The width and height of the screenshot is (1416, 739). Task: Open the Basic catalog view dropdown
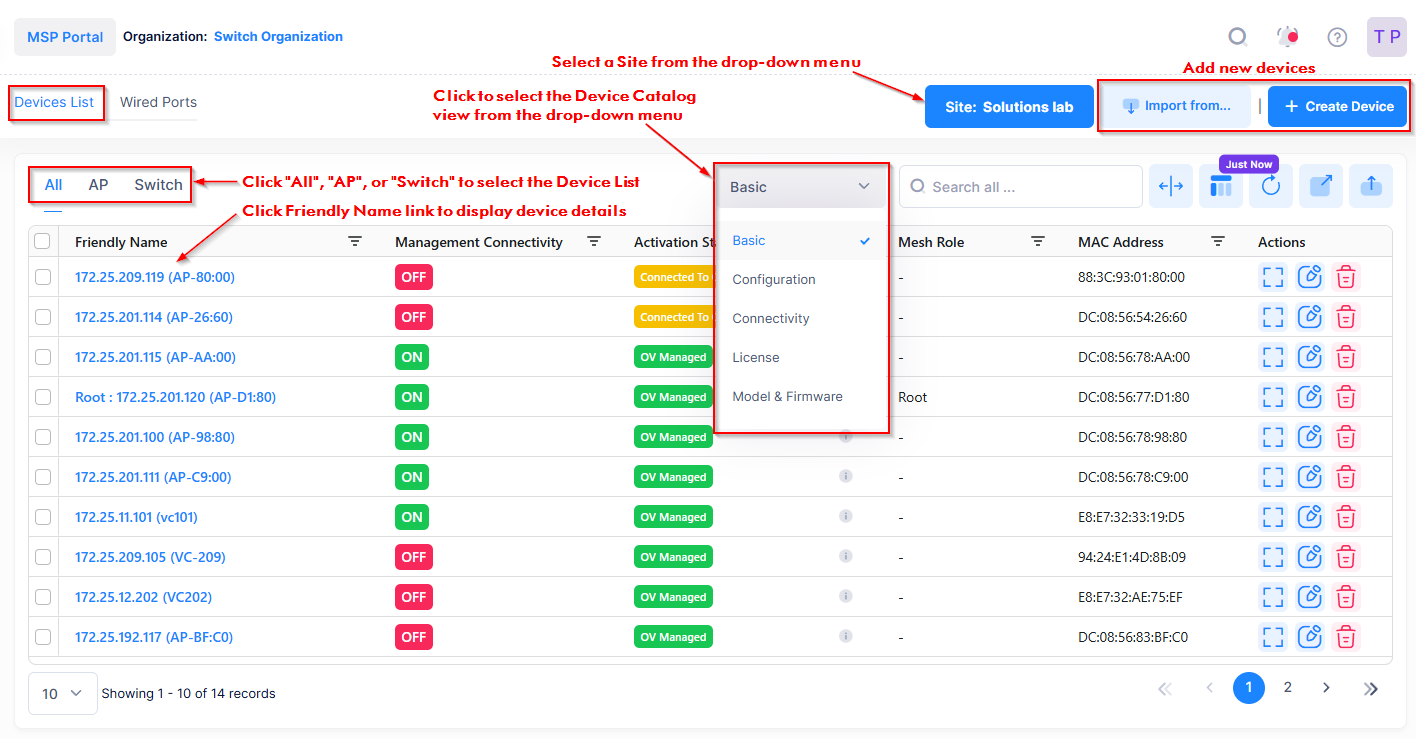click(800, 187)
